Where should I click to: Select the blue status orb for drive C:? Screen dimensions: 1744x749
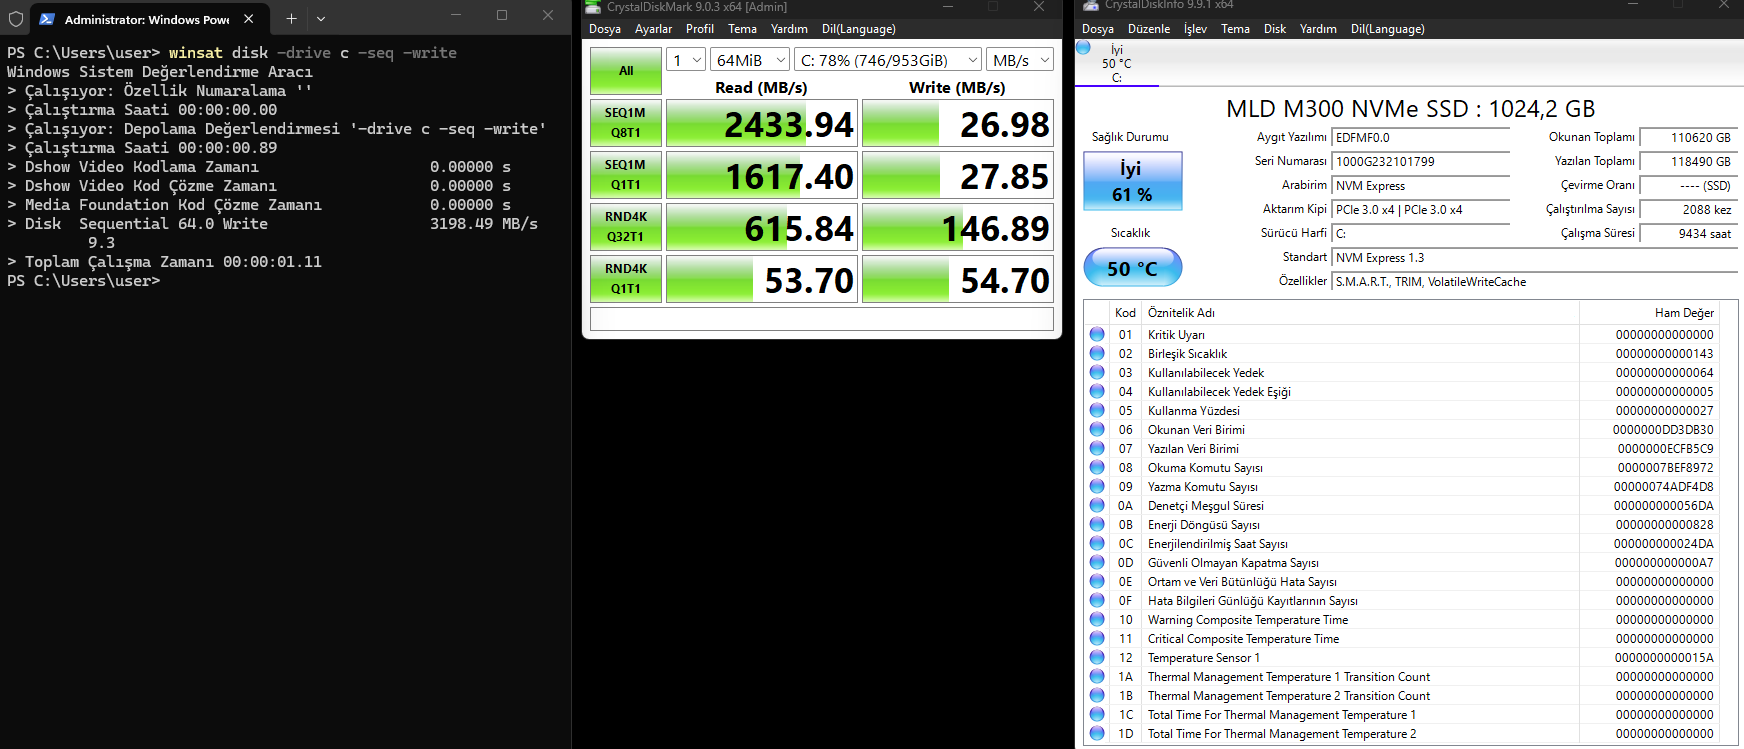tap(1083, 47)
